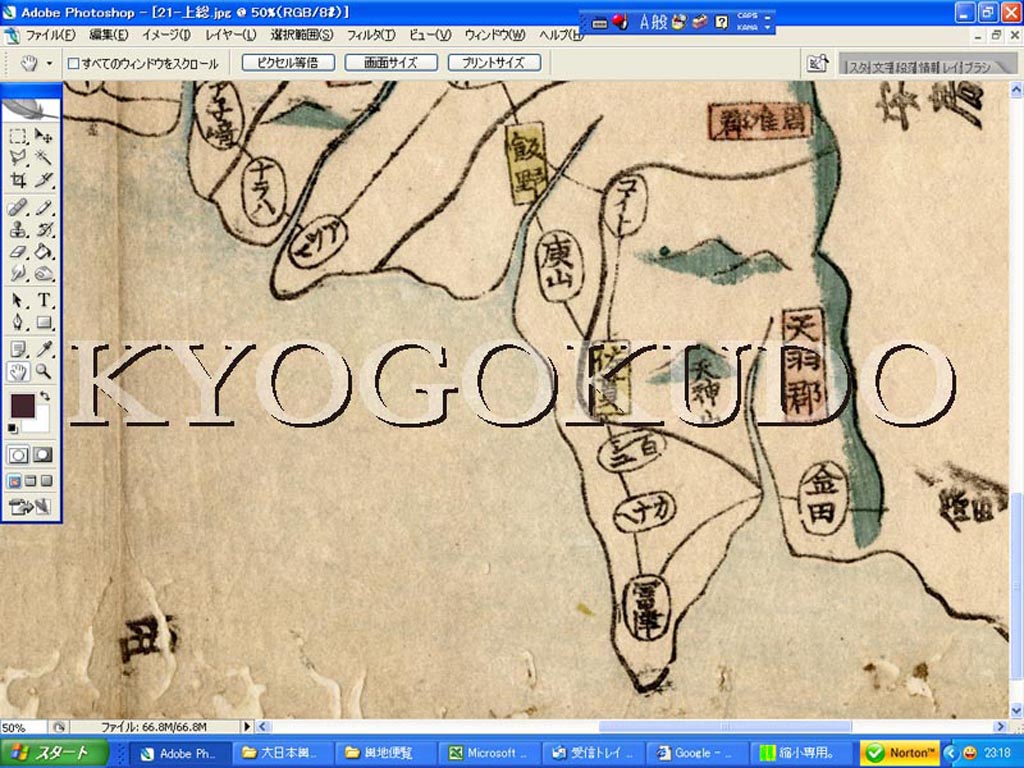Swap foreground and background colors

point(44,396)
